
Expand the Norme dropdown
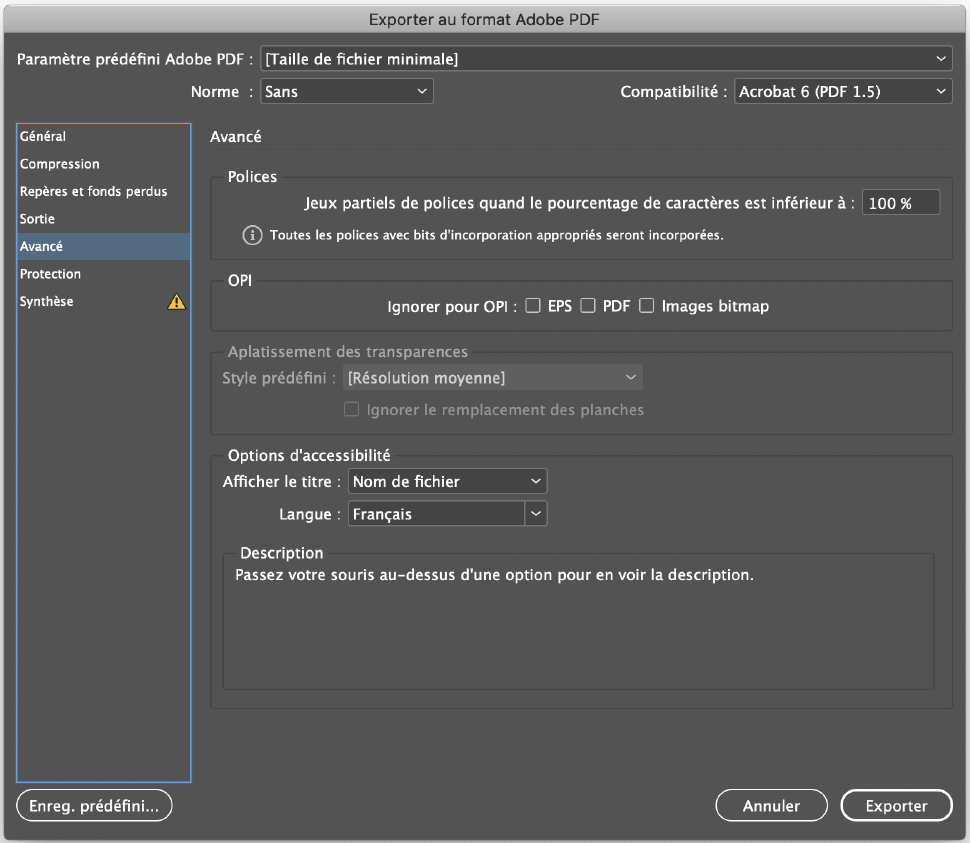346,92
